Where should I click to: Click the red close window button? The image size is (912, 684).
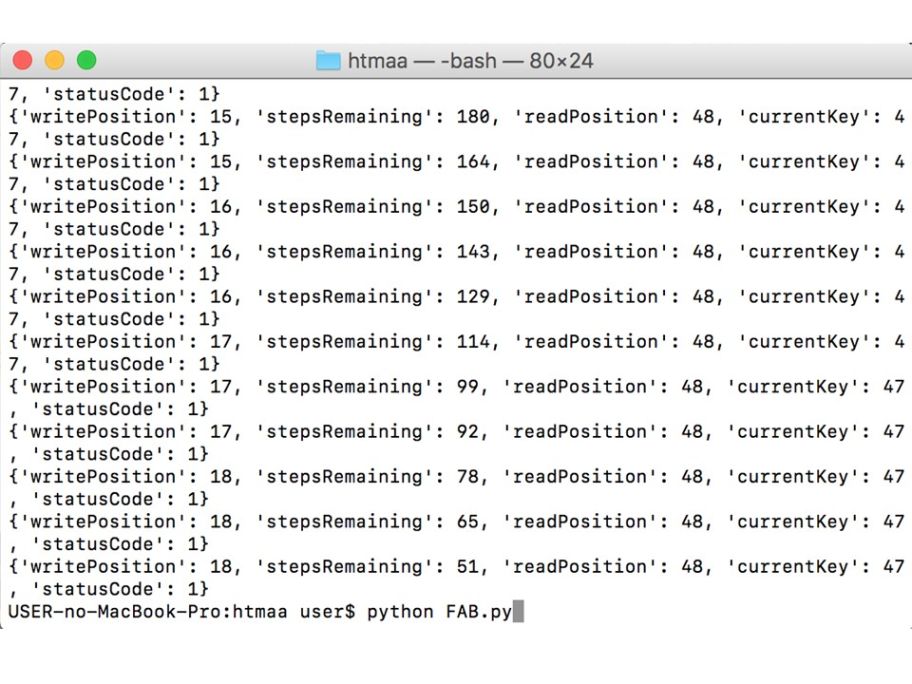pyautogui.click(x=23, y=60)
